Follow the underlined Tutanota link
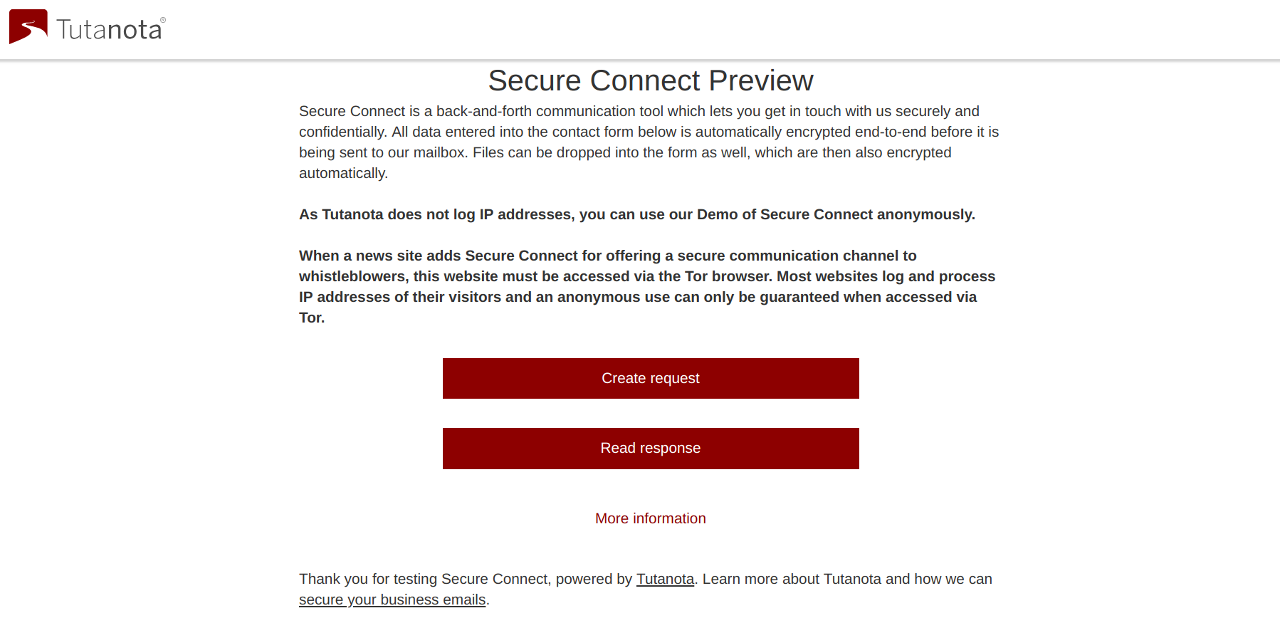 [x=665, y=579]
